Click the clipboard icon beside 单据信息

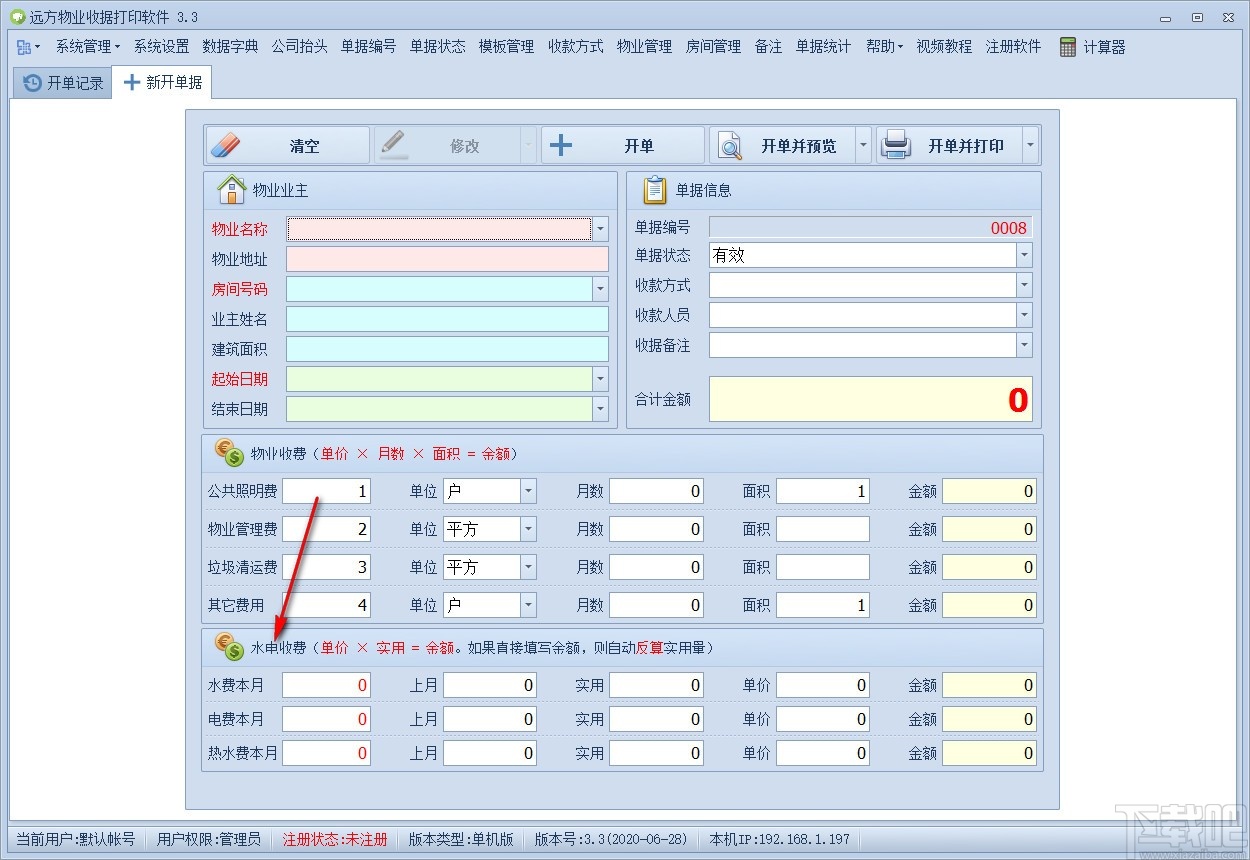click(x=655, y=190)
